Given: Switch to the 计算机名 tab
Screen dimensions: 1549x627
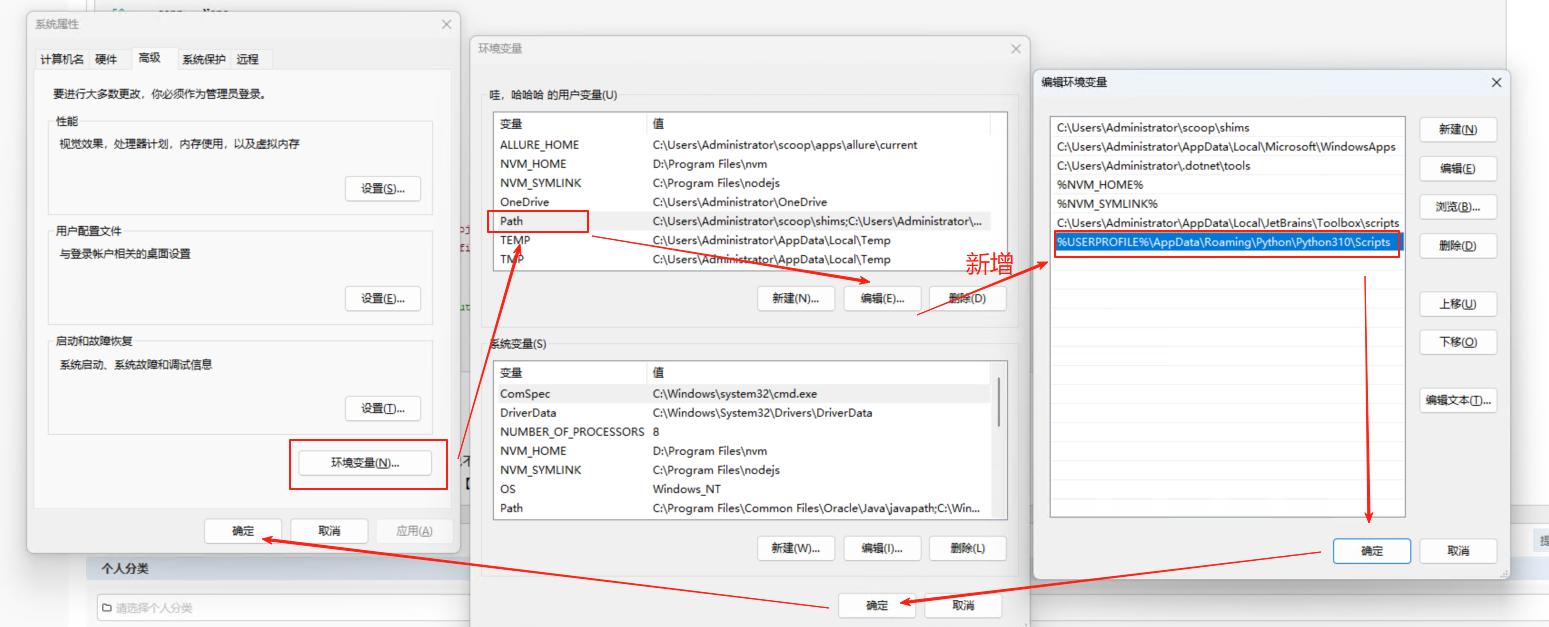Looking at the screenshot, I should 62,59.
